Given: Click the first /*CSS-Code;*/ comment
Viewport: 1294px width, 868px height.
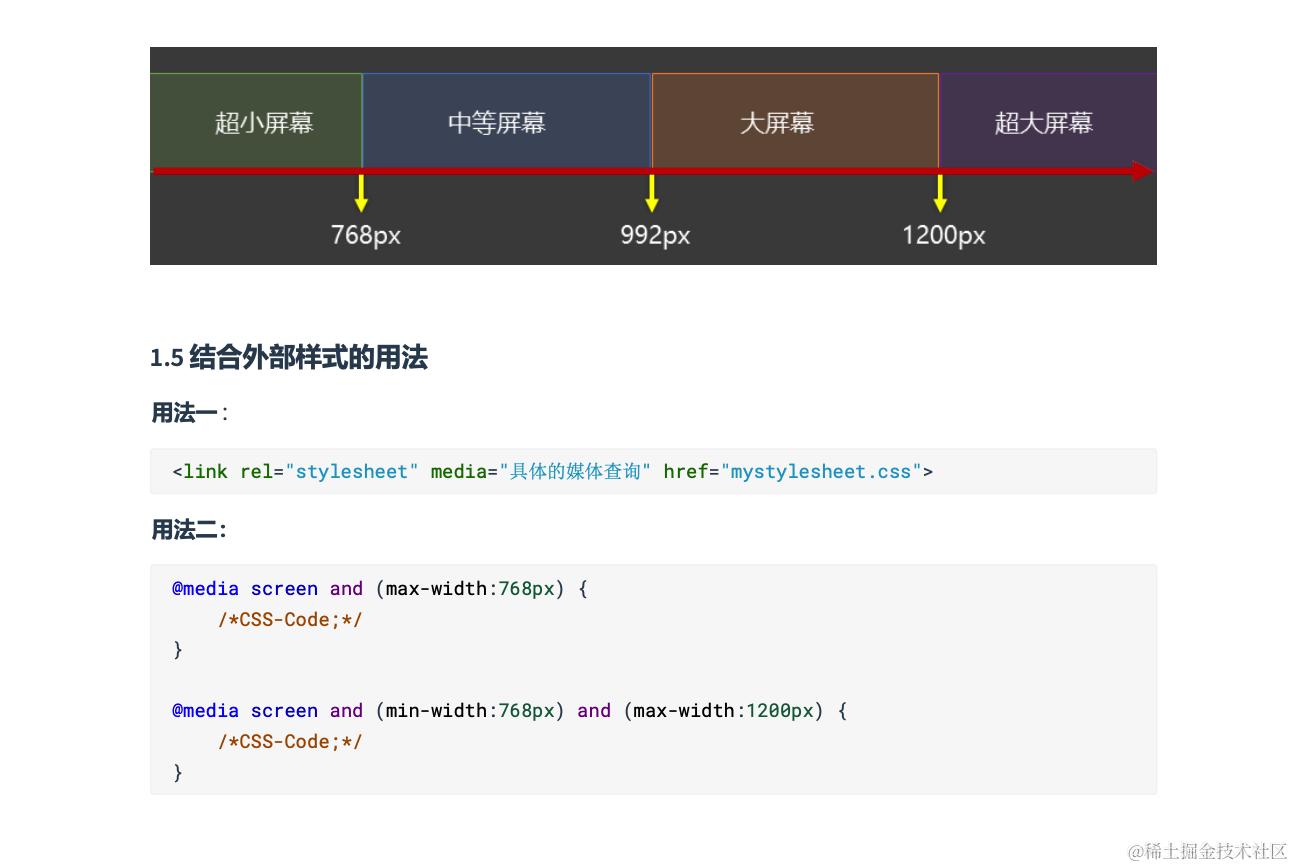Looking at the screenshot, I should point(290,619).
